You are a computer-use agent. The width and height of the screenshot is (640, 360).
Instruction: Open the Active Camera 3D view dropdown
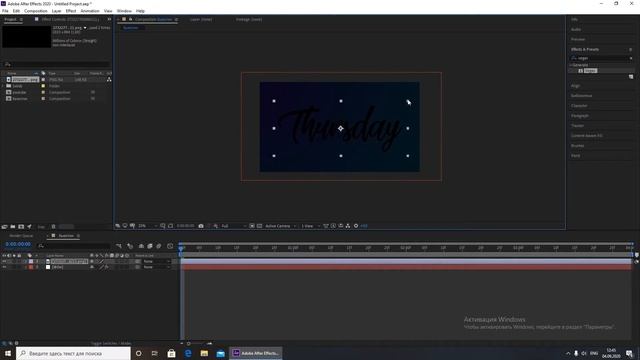[x=280, y=226]
